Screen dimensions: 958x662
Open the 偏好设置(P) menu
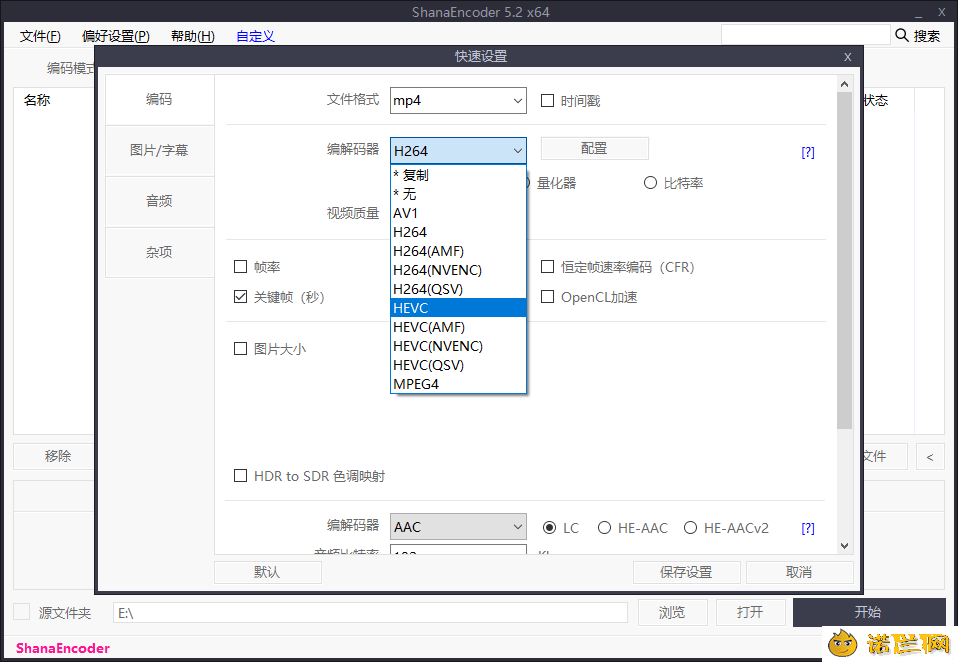(116, 36)
